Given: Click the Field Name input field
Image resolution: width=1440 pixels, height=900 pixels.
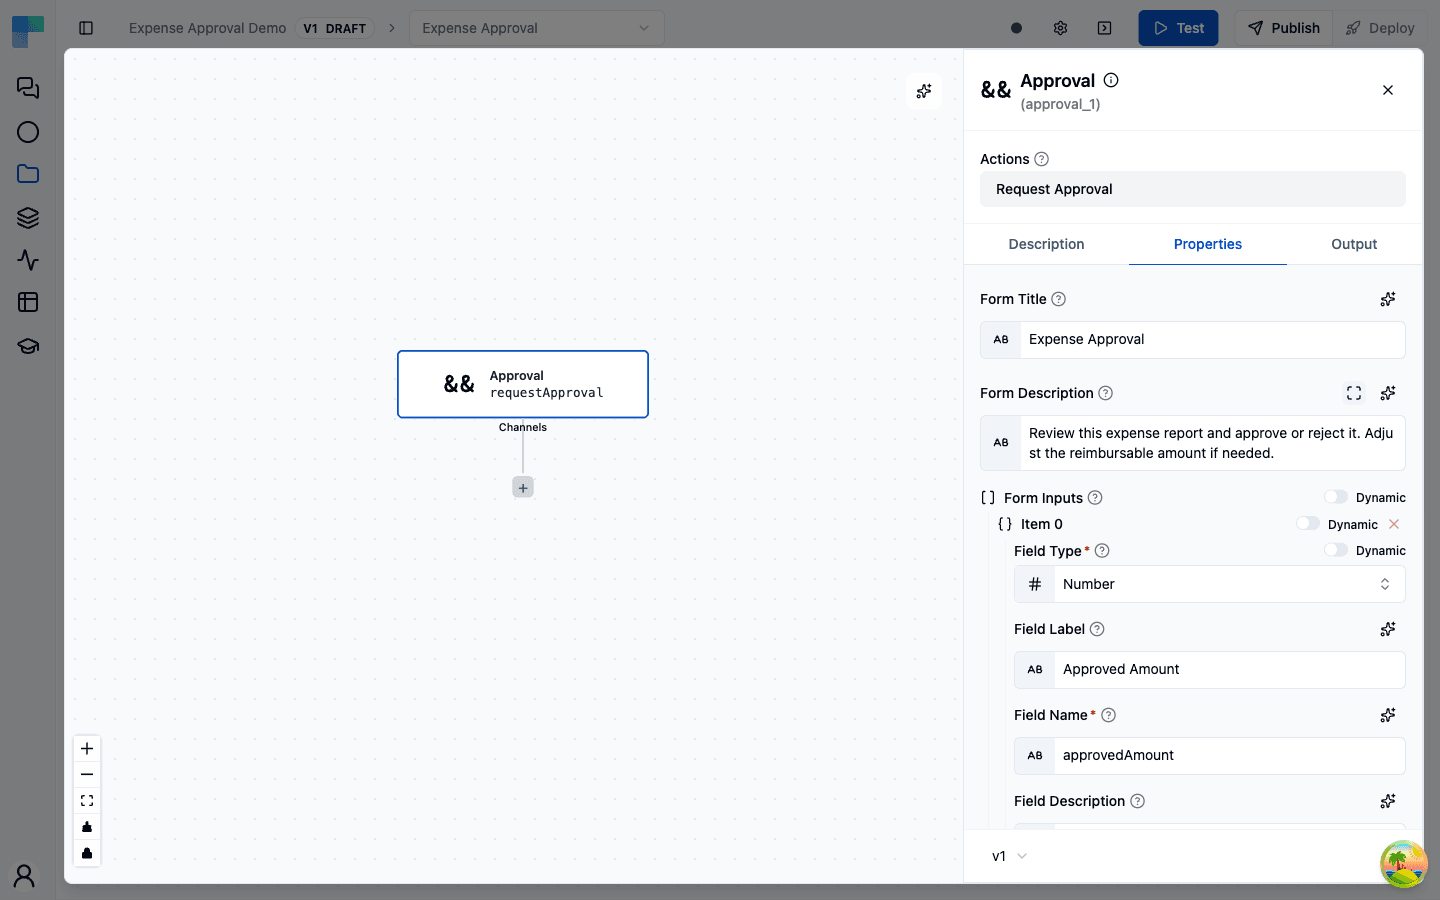Looking at the screenshot, I should (1210, 756).
